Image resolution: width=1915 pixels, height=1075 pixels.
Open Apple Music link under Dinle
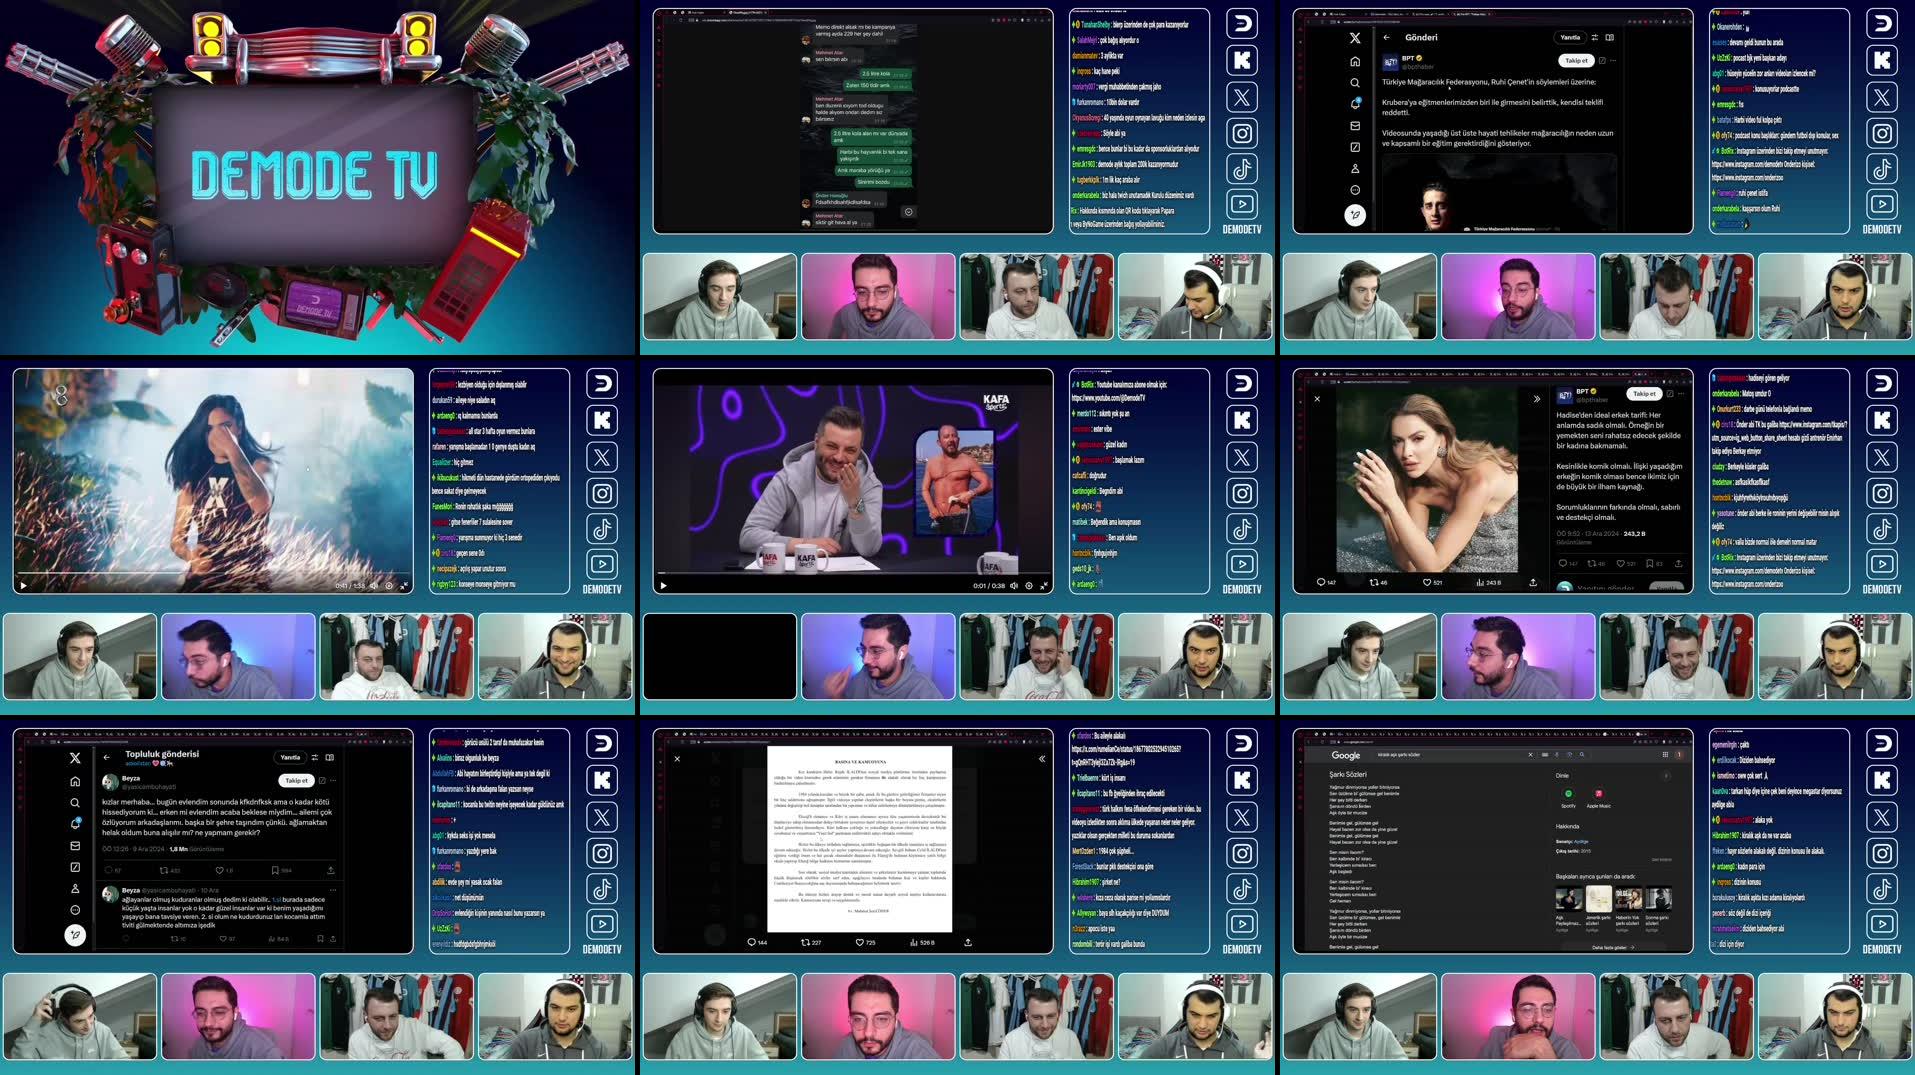1598,797
